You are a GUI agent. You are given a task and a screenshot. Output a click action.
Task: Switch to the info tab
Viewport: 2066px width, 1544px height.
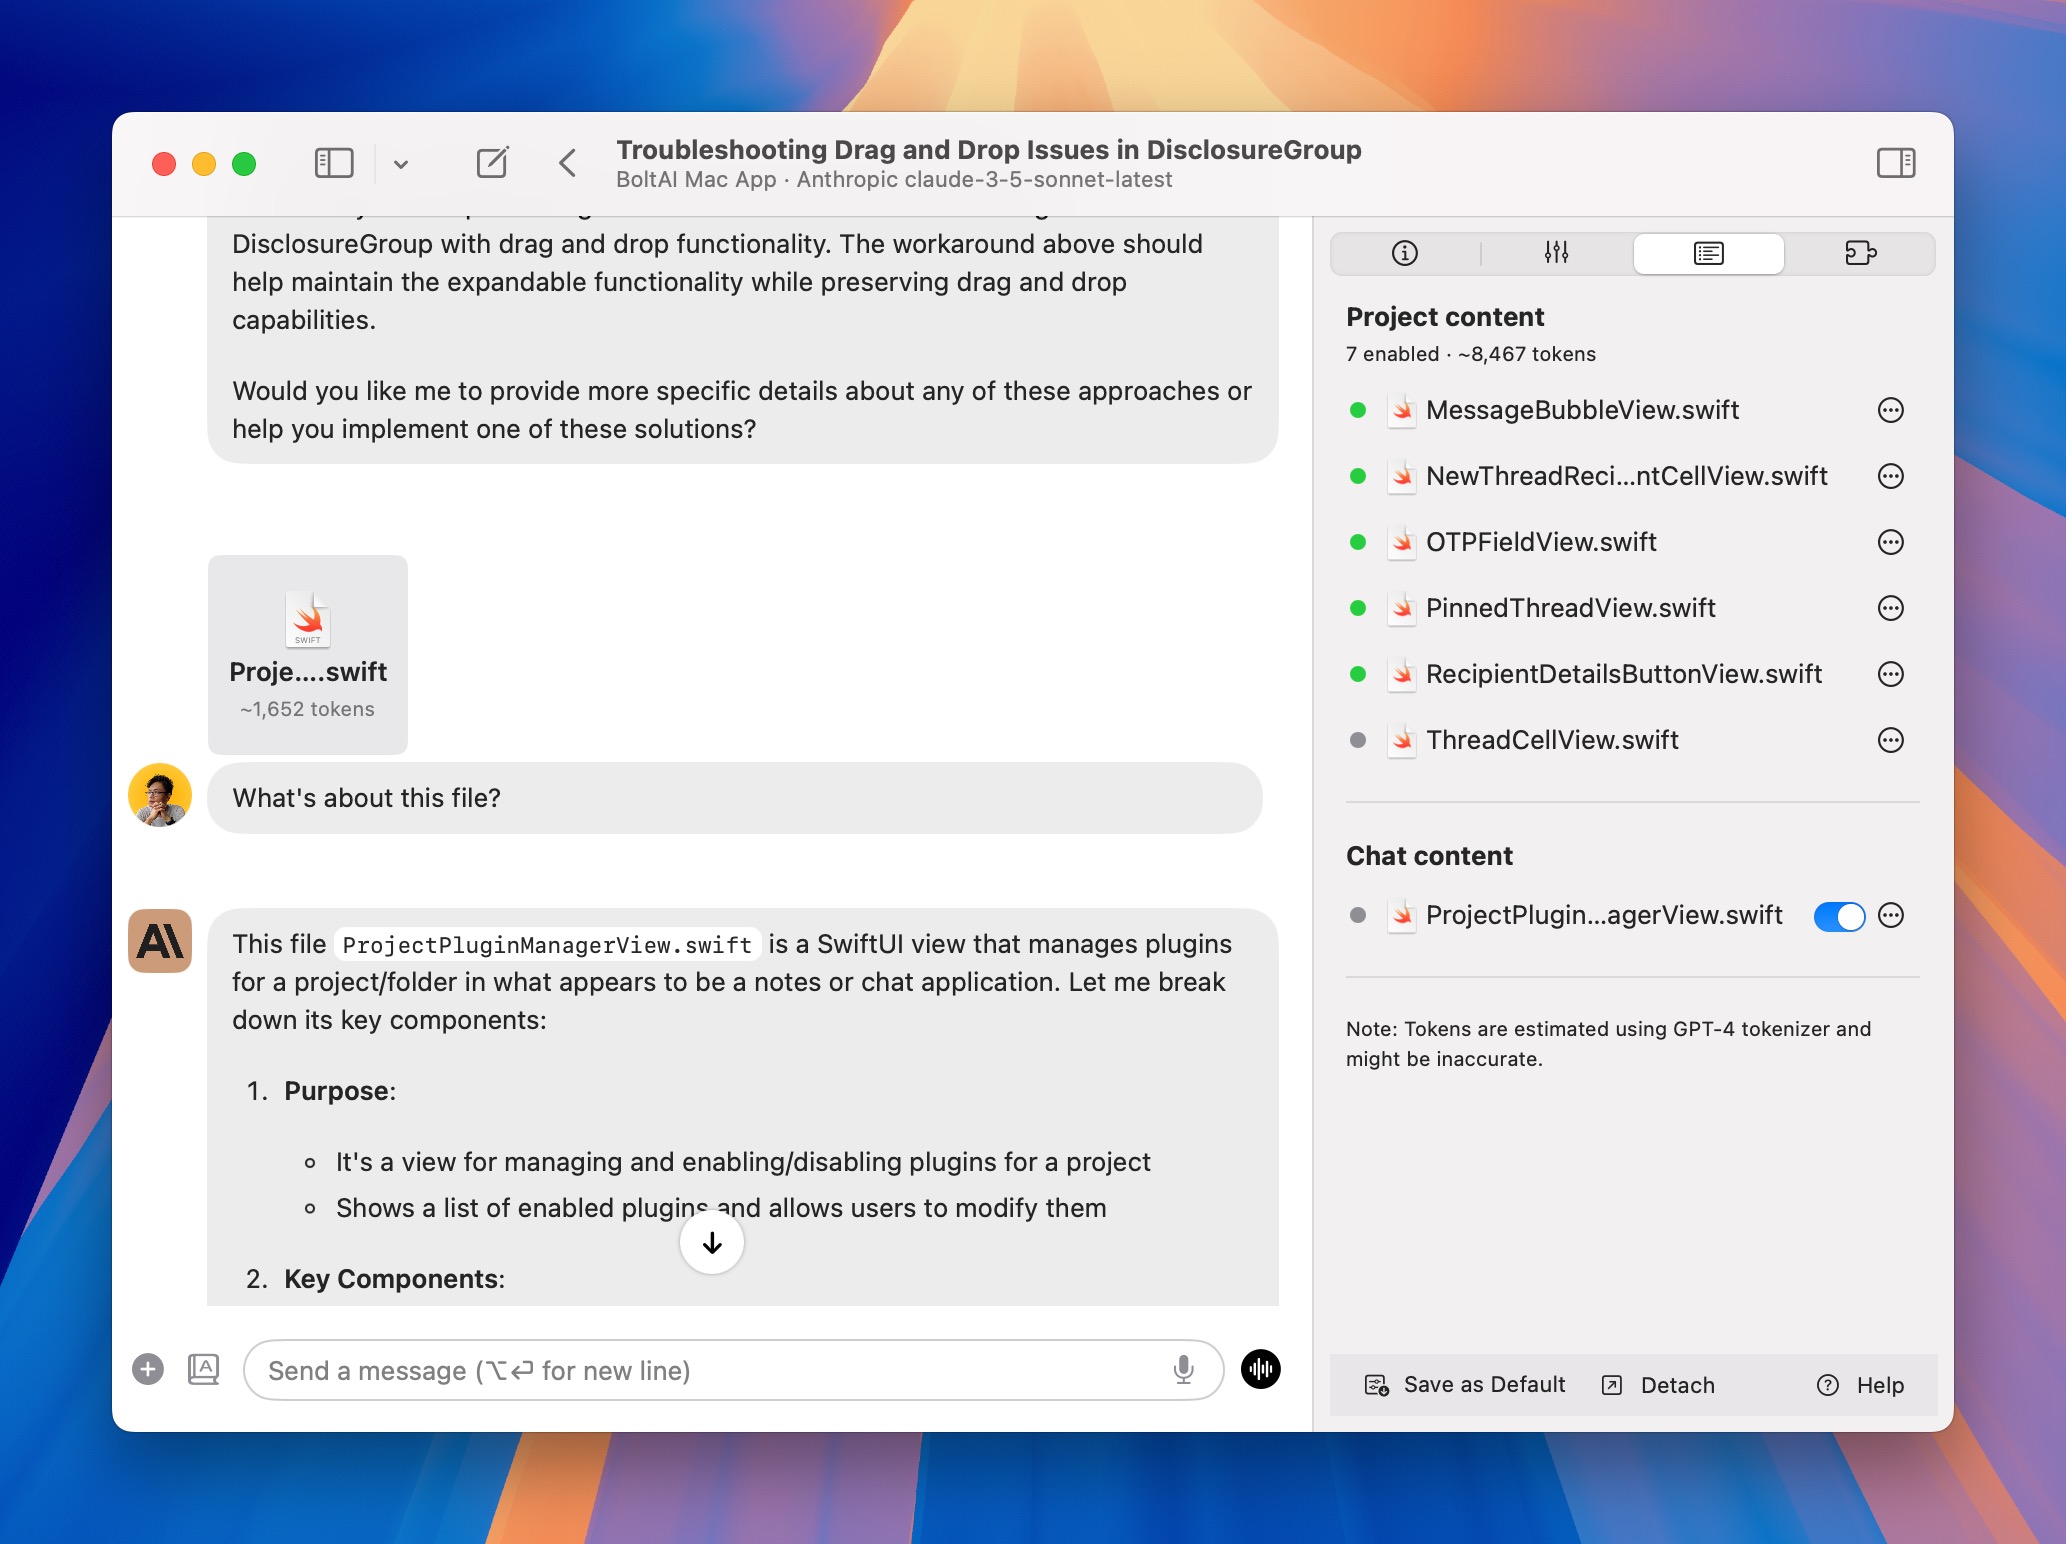click(1404, 254)
